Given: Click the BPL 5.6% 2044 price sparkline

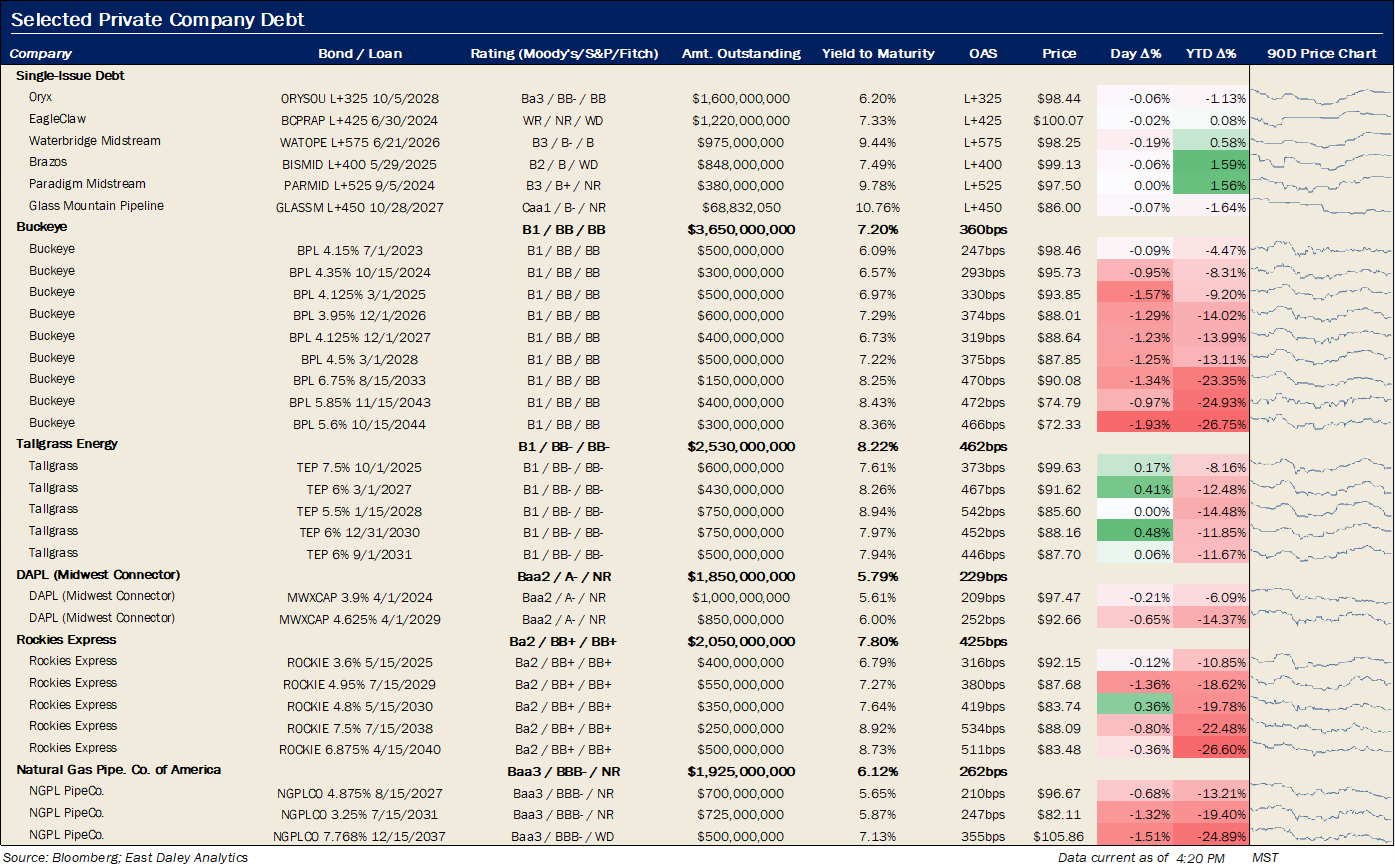Looking at the screenshot, I should click(x=1322, y=423).
